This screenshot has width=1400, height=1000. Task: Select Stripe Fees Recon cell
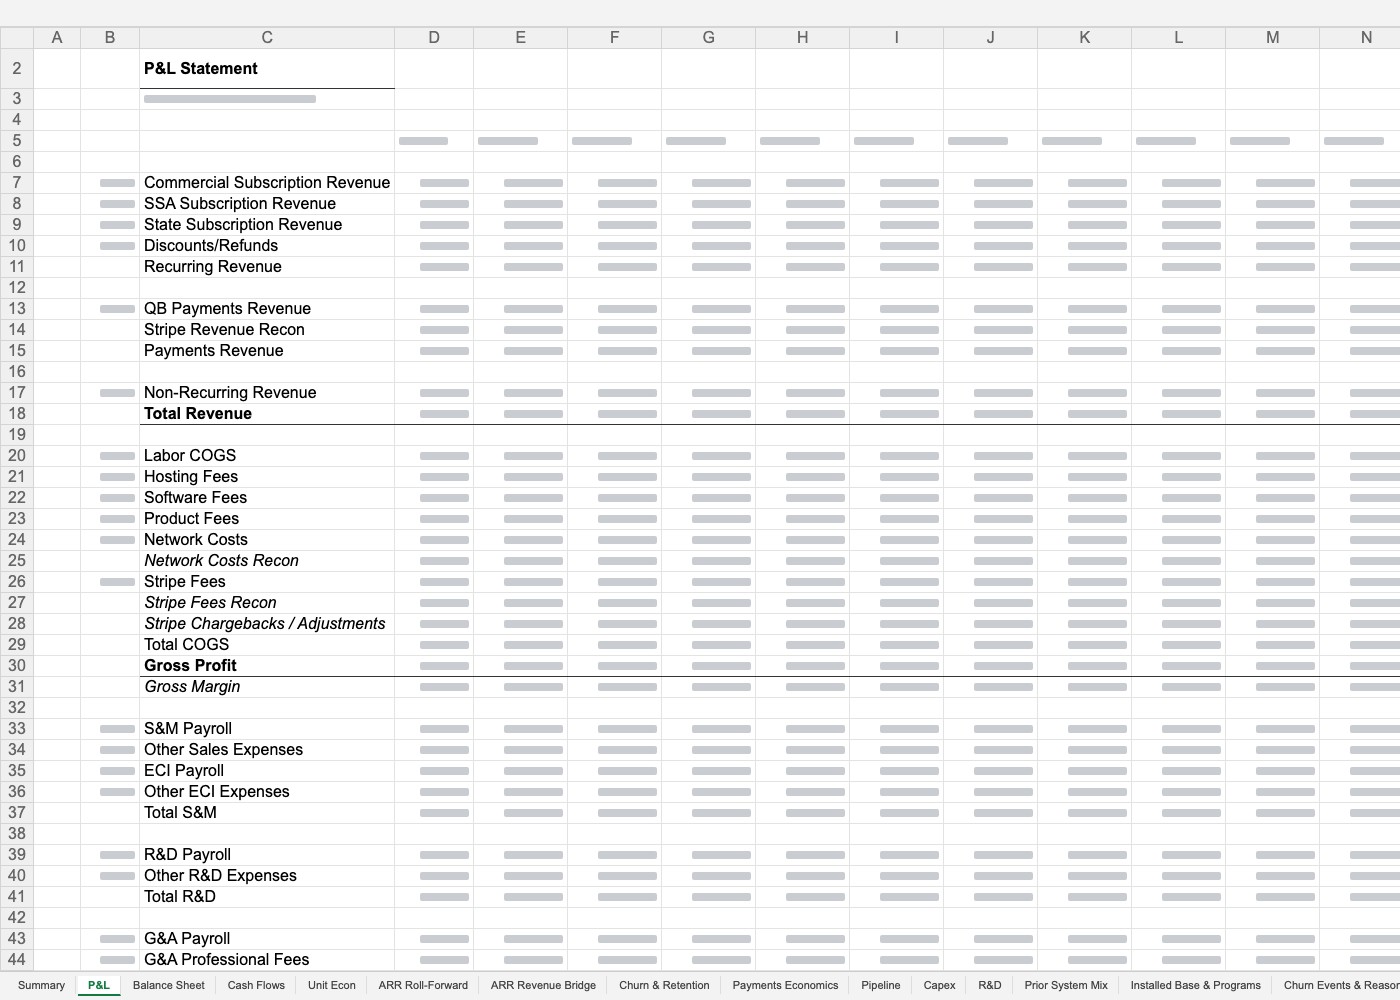267,603
